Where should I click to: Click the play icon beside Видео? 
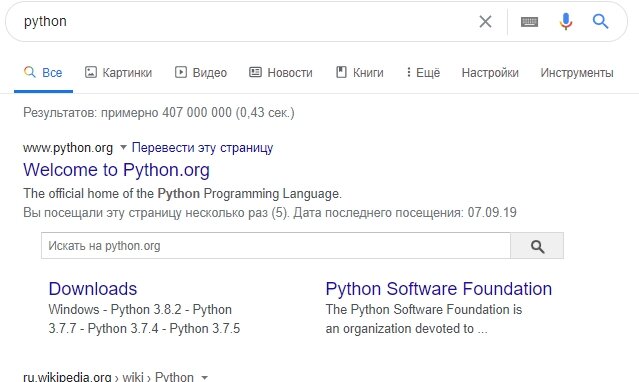(181, 73)
